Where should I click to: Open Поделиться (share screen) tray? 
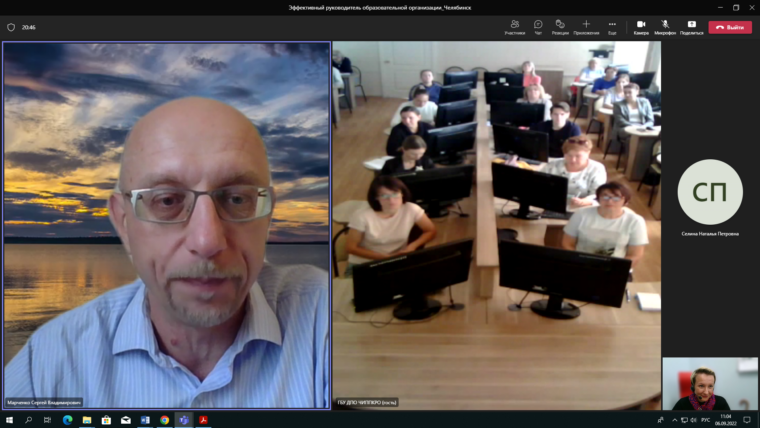tap(691, 26)
